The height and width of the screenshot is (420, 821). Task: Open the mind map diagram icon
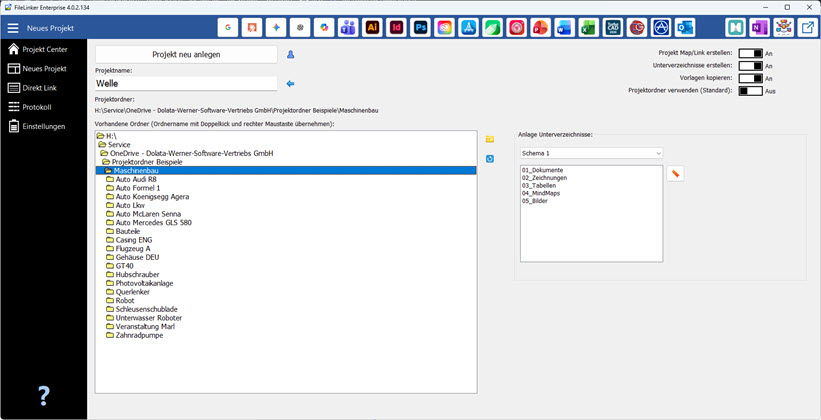coord(784,28)
